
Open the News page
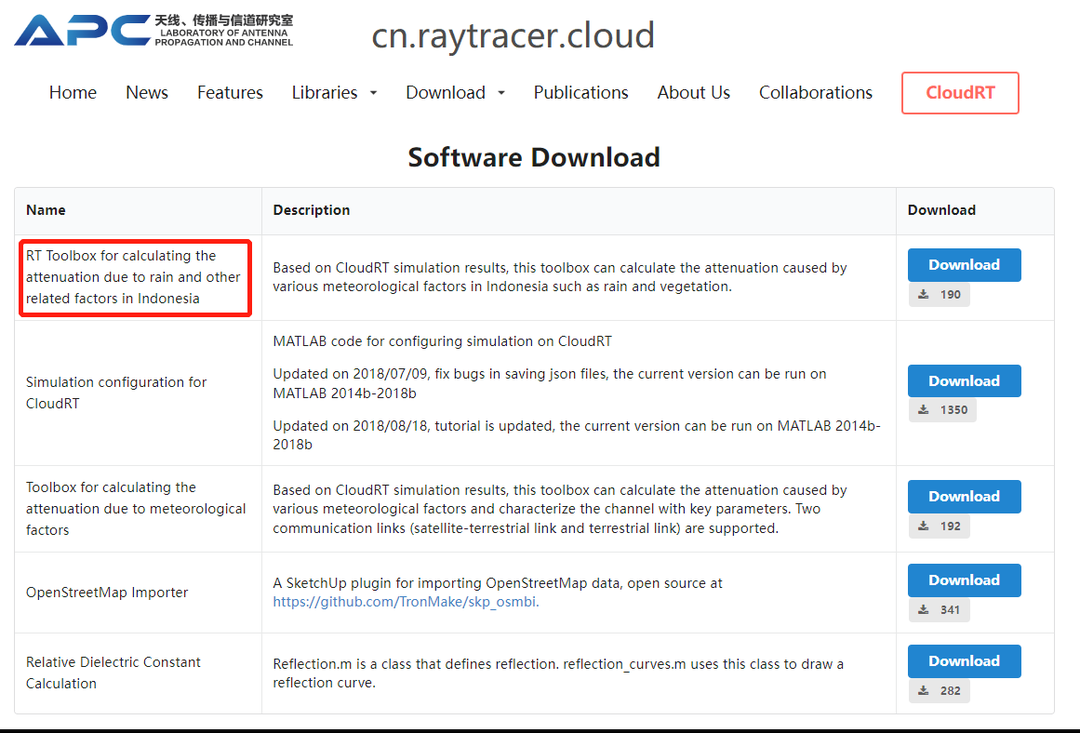click(147, 92)
